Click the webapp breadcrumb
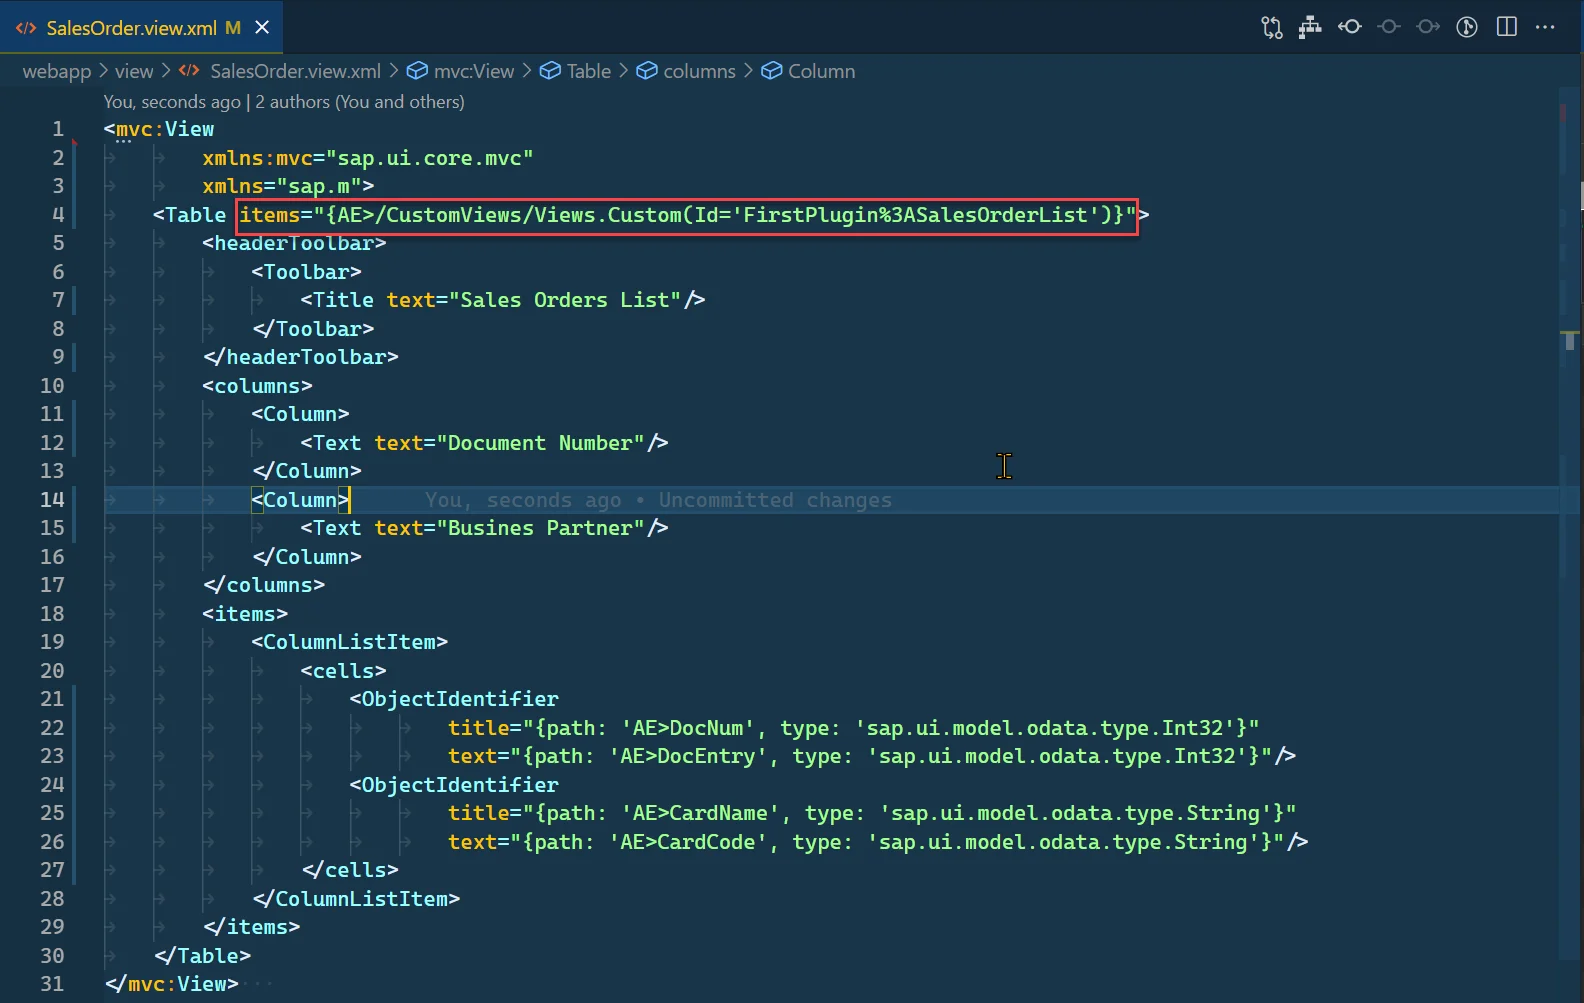Screen dimensions: 1584x1003 (x=56, y=71)
